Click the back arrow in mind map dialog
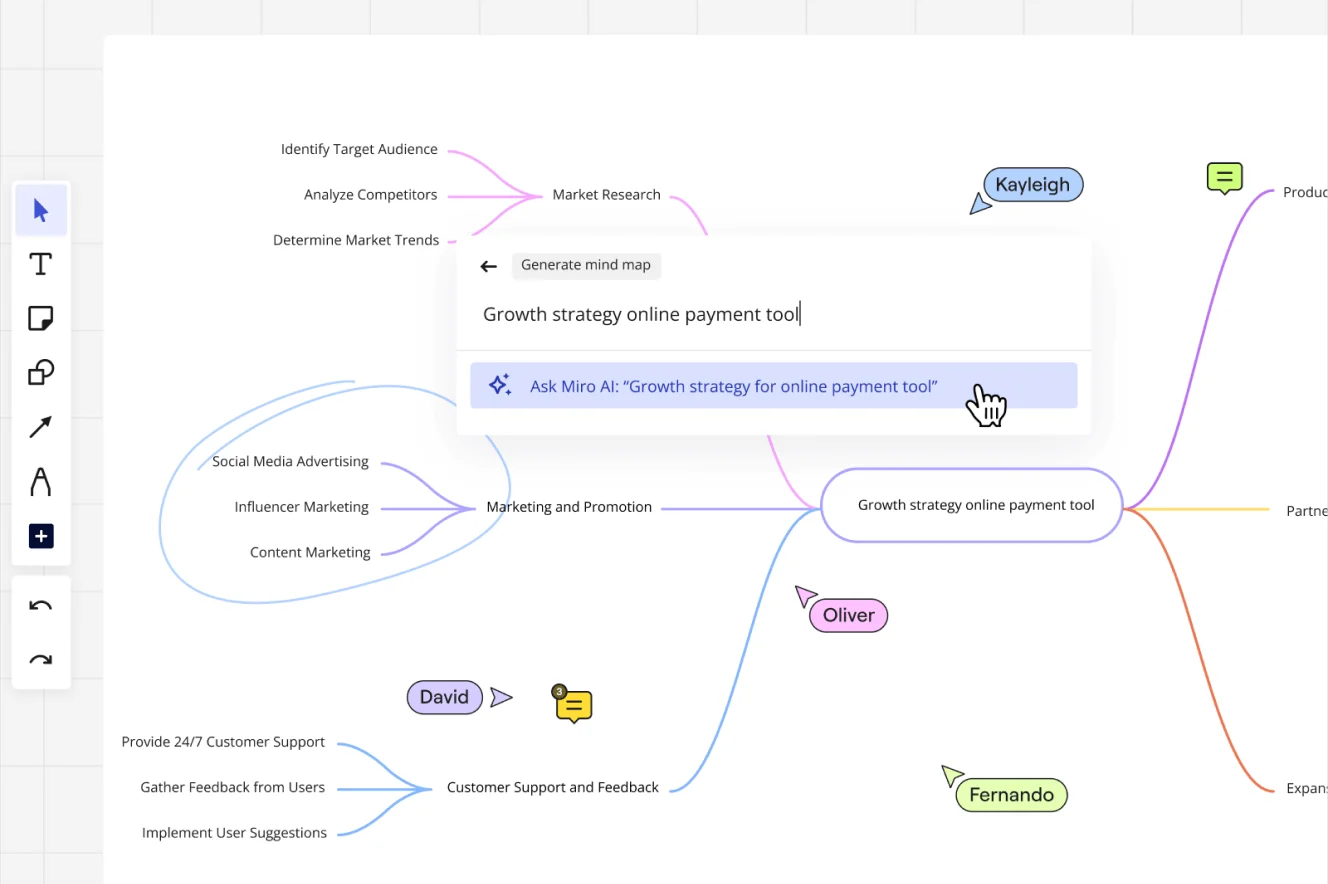Screen dimensions: 1328x884 click(x=488, y=266)
